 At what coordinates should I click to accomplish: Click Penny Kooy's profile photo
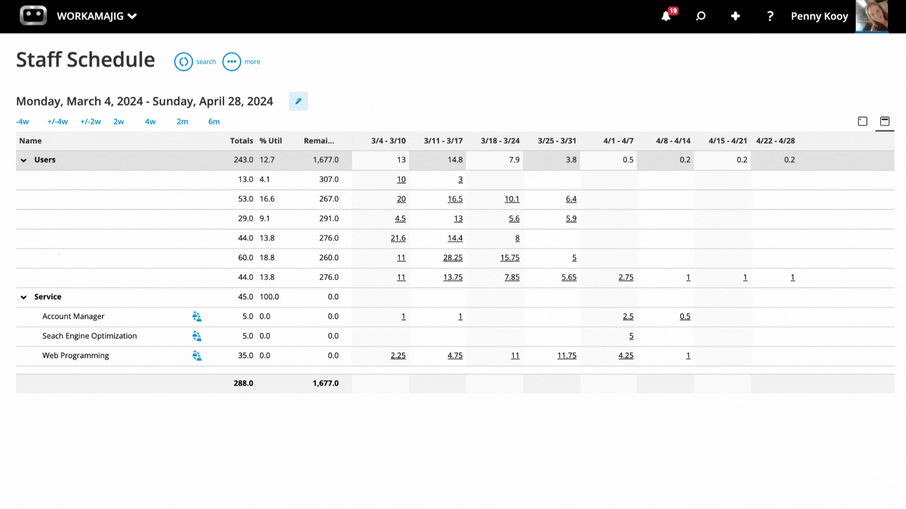click(871, 16)
